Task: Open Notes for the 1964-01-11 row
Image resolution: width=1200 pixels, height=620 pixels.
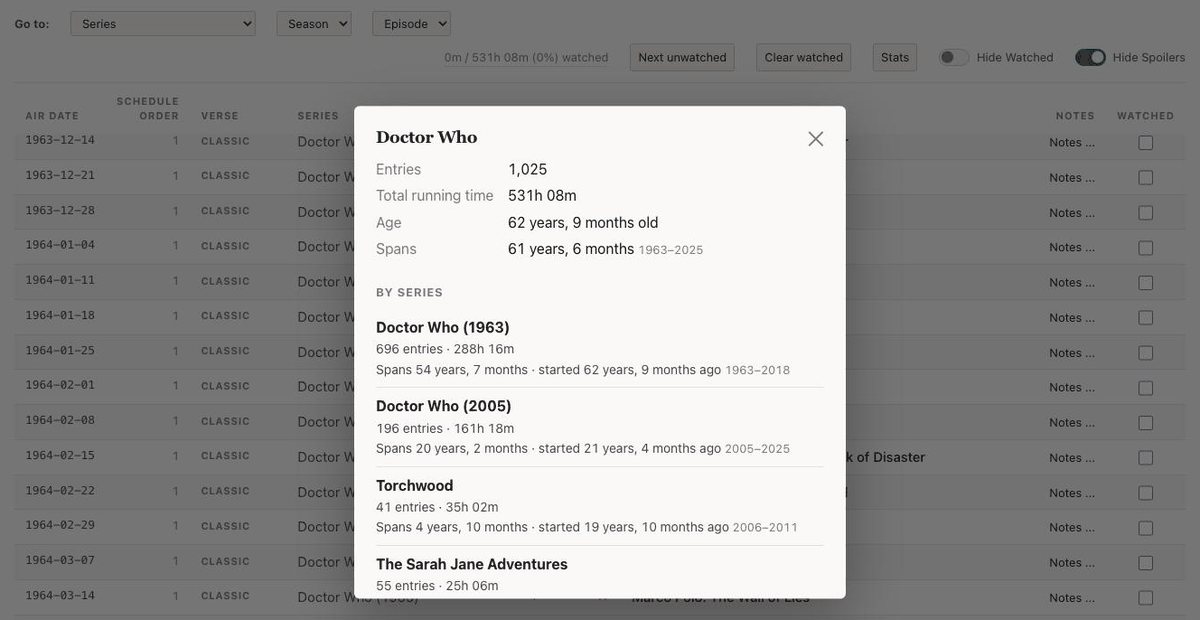Action: (x=1072, y=282)
